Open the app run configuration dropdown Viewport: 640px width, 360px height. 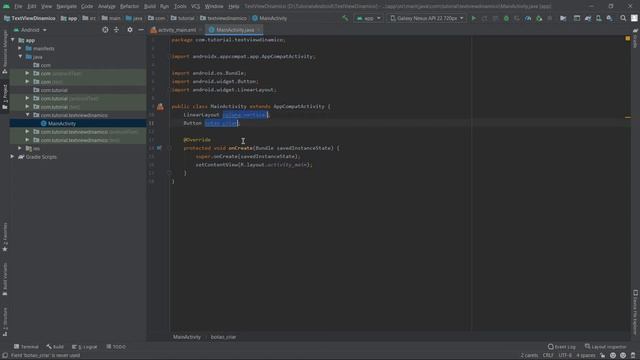point(369,18)
